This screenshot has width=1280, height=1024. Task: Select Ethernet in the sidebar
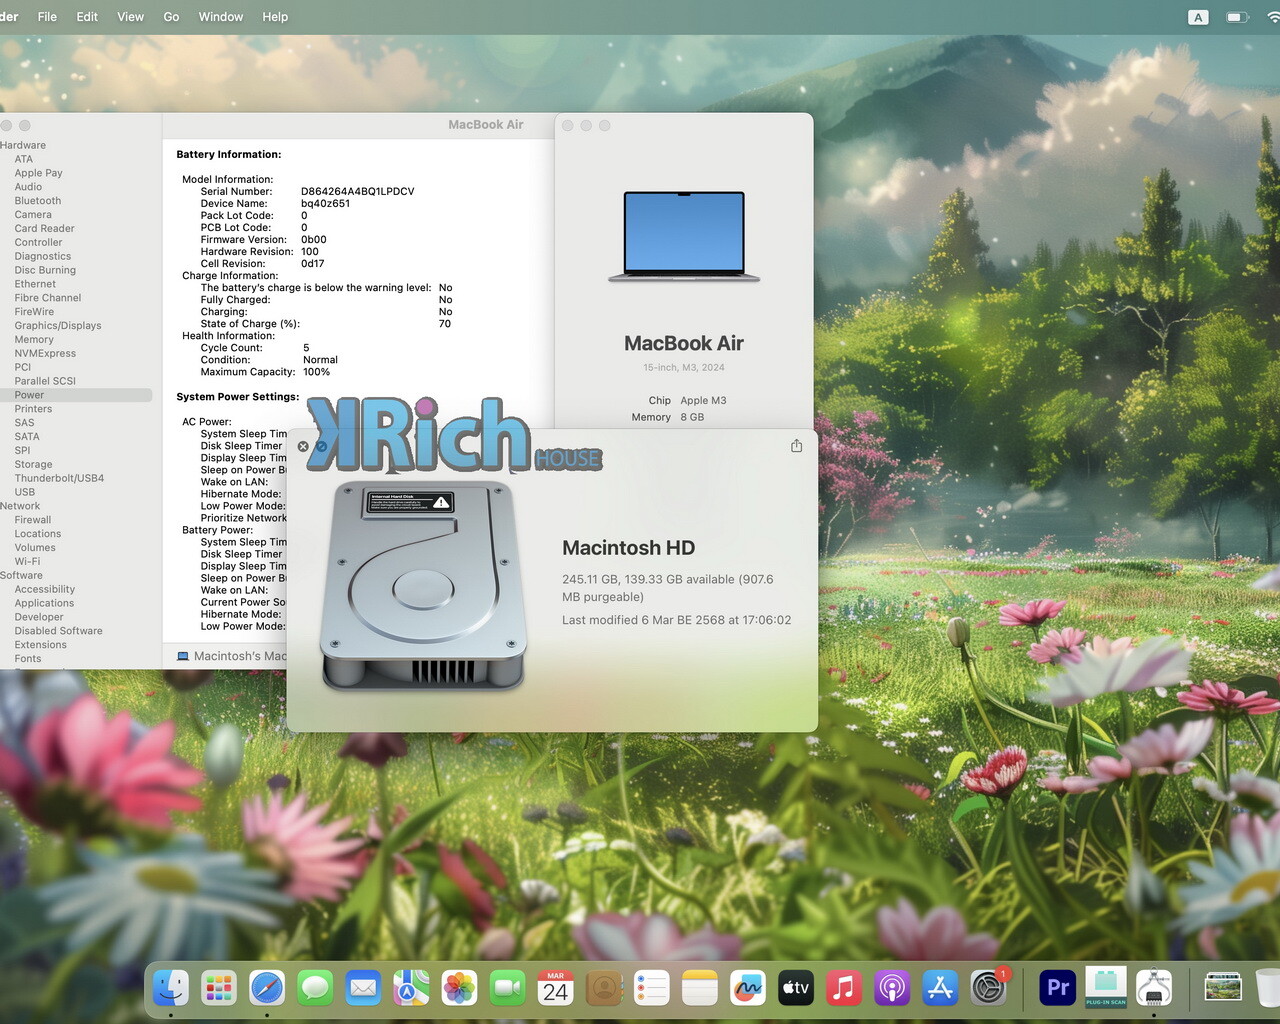point(35,284)
